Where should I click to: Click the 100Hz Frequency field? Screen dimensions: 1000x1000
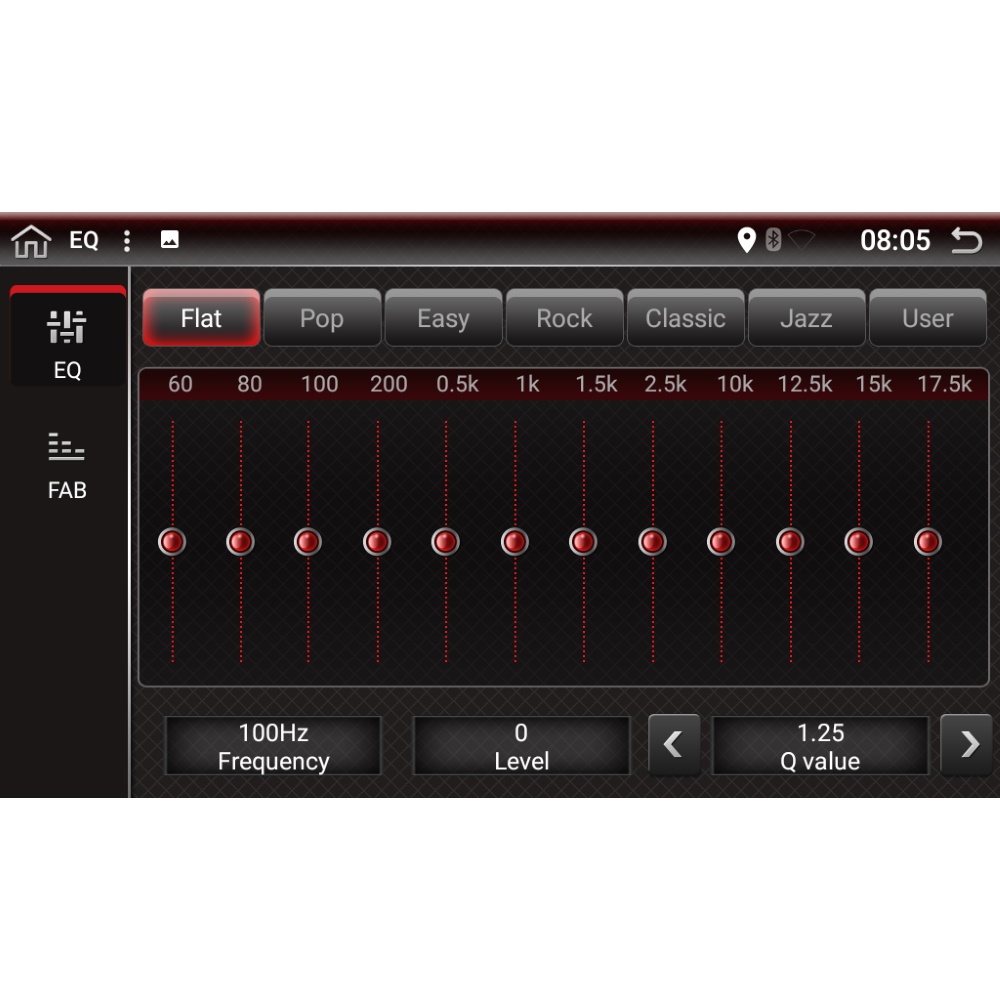(274, 746)
